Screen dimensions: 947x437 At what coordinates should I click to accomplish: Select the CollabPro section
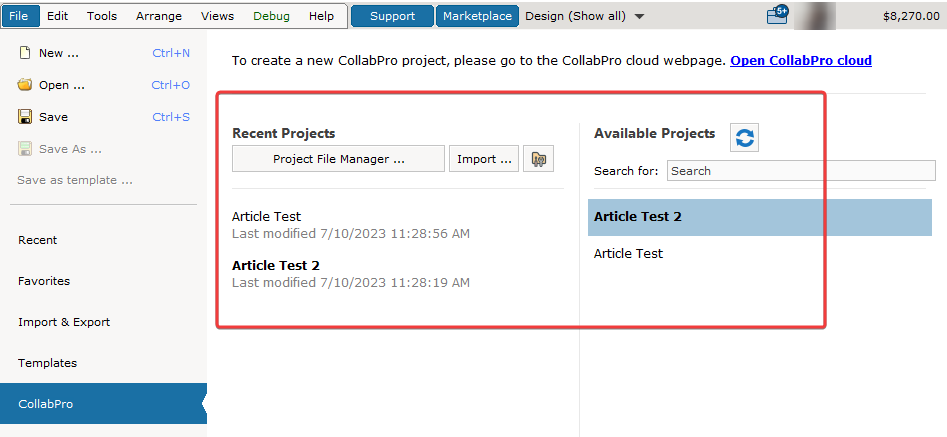[103, 404]
